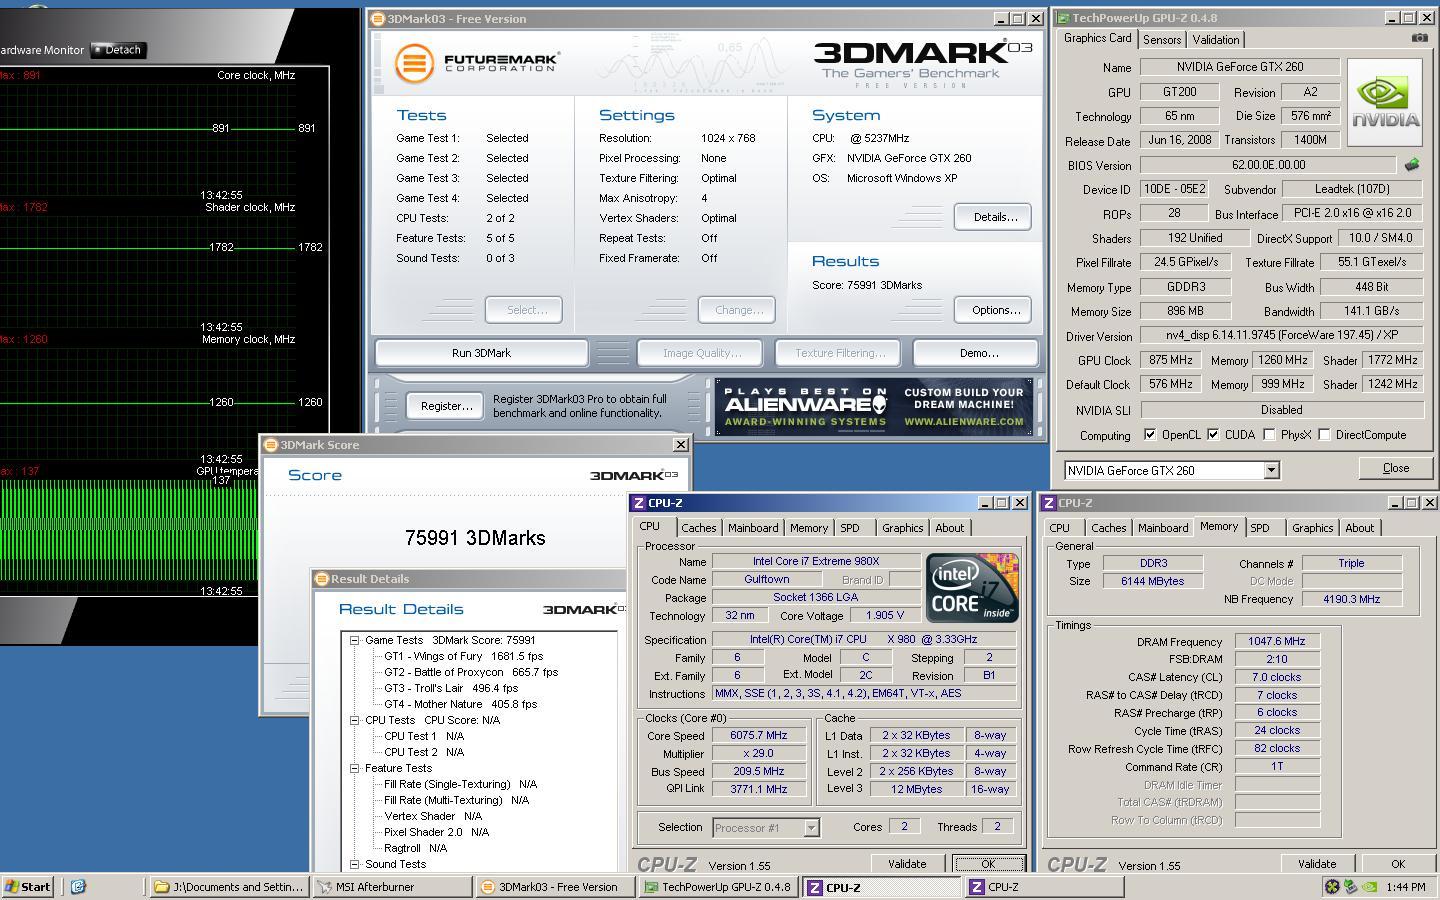The height and width of the screenshot is (900, 1440).
Task: Click the TechPowerUp GPU-Z taskbar button
Action: click(x=718, y=887)
